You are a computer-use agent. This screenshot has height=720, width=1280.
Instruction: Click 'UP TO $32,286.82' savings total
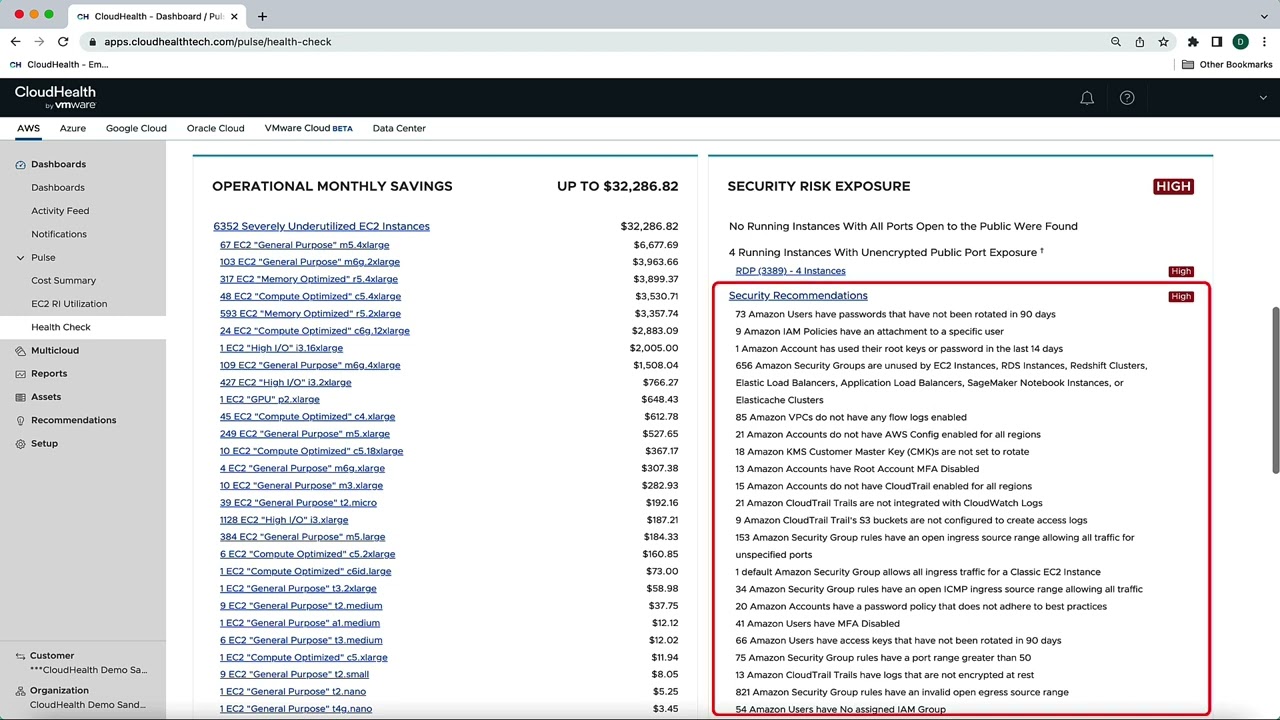(x=617, y=186)
